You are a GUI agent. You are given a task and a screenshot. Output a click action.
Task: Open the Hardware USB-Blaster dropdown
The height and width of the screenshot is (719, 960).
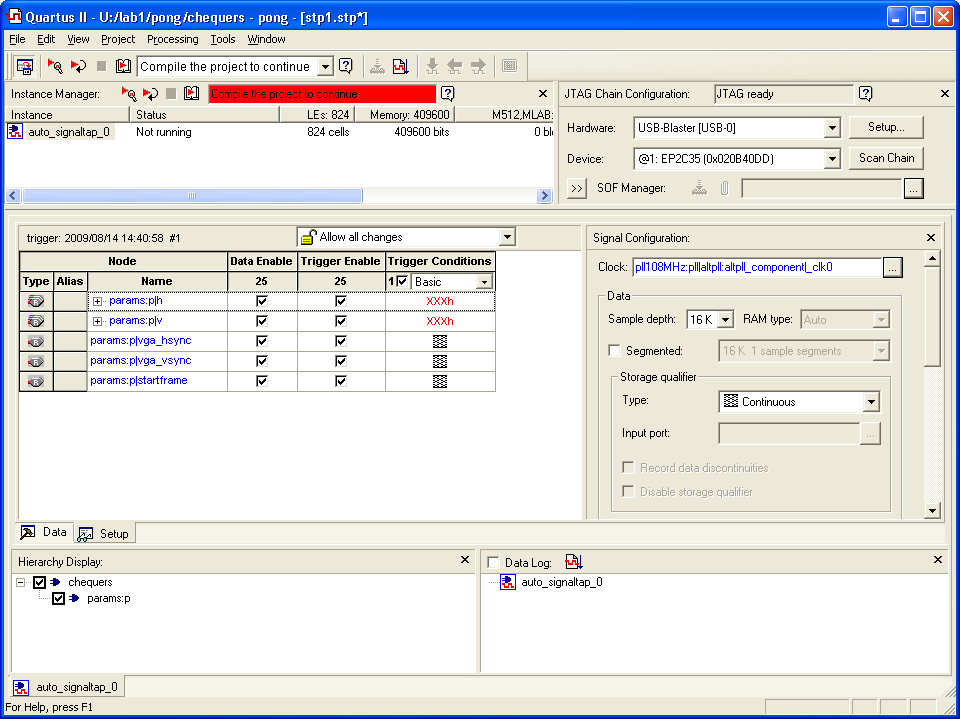pos(832,128)
